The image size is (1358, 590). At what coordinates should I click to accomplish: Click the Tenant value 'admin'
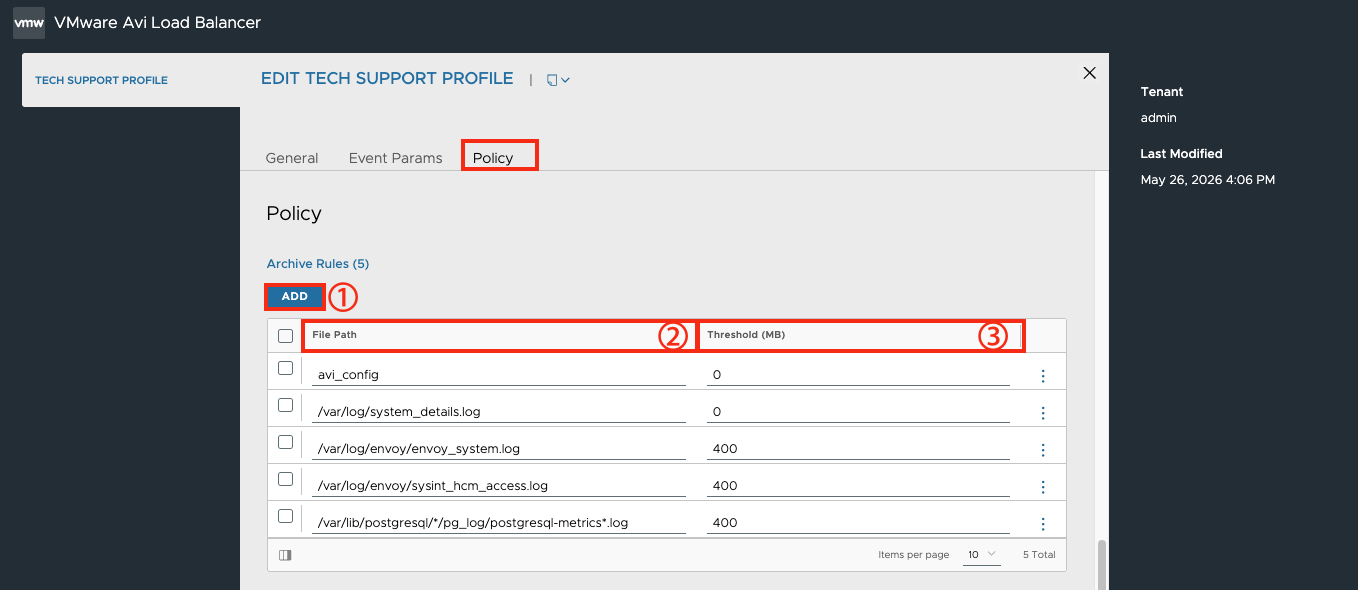(1159, 118)
